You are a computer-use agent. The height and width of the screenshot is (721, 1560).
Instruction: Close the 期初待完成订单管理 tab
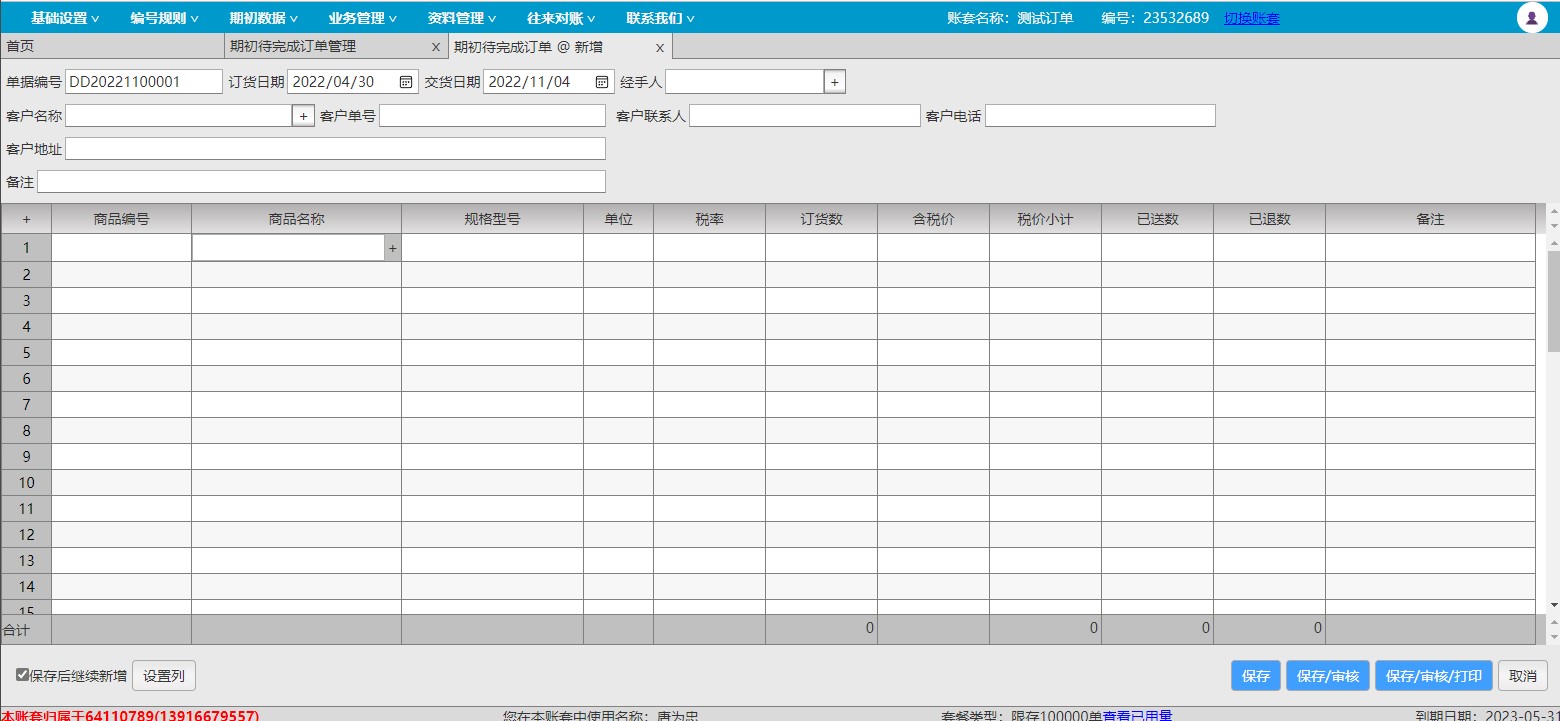(435, 47)
